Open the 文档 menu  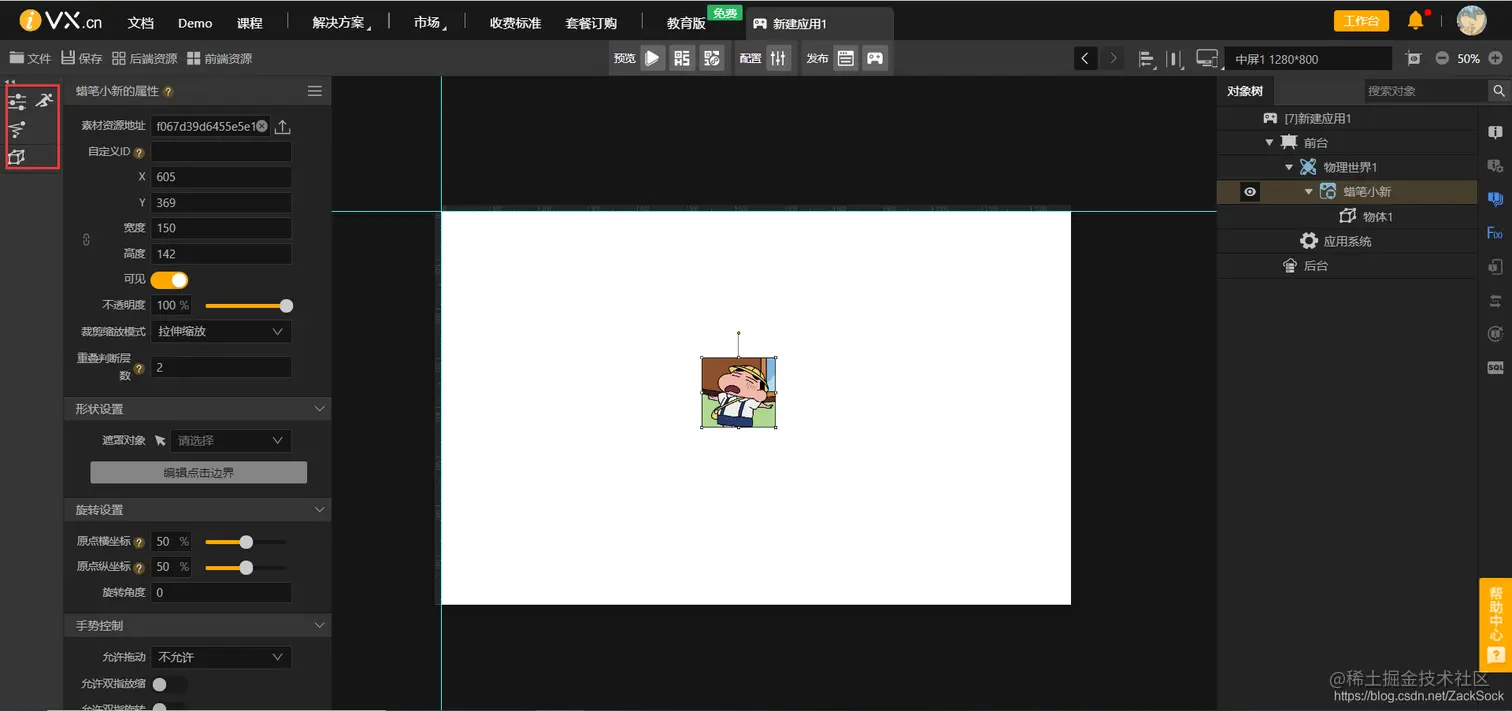click(141, 23)
